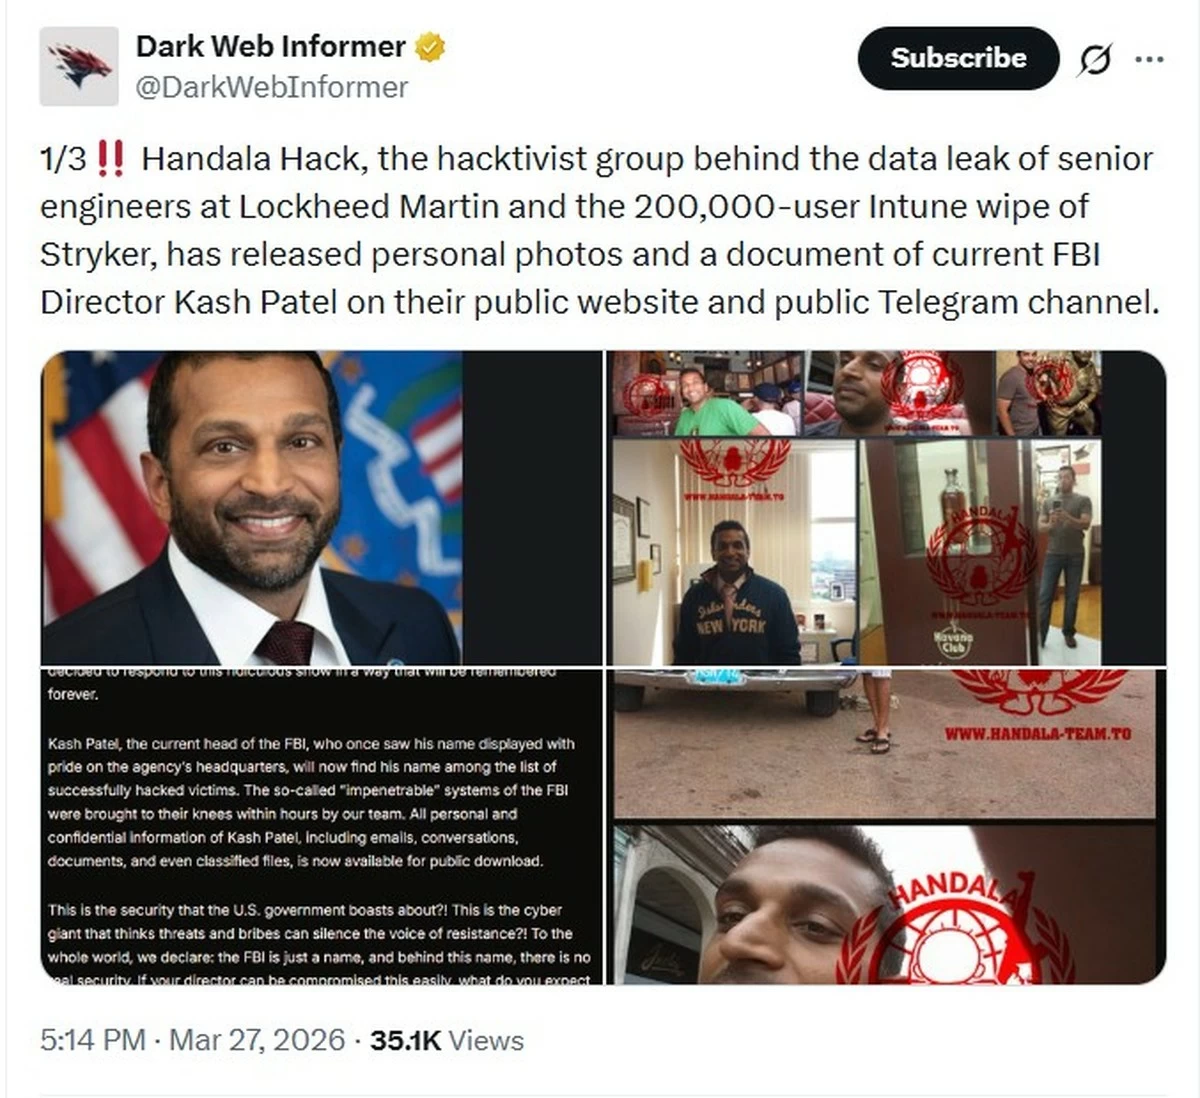Open the New York sweatshirt office photo
The height and width of the screenshot is (1098, 1200).
pyautogui.click(x=734, y=551)
